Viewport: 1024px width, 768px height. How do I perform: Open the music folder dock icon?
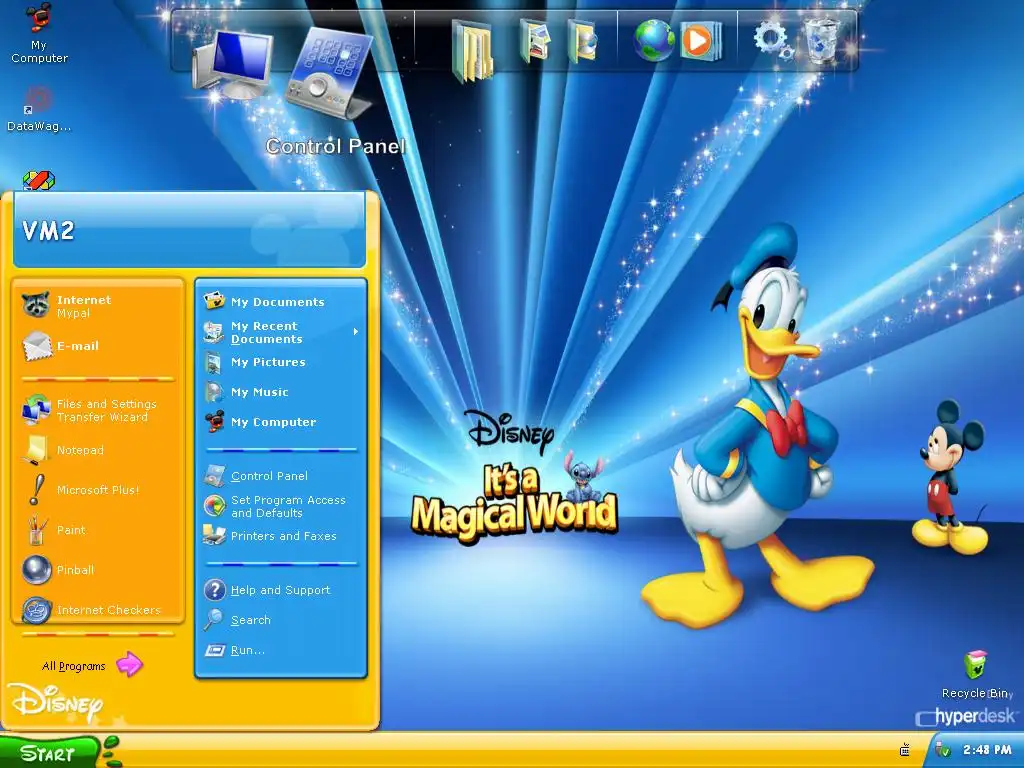click(583, 40)
